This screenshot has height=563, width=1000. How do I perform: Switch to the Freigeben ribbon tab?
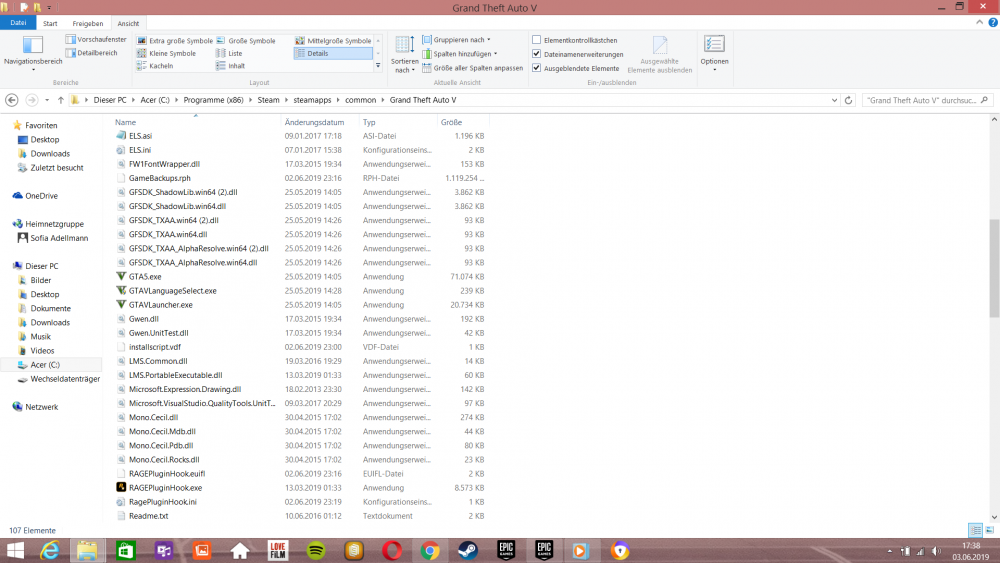(x=87, y=24)
